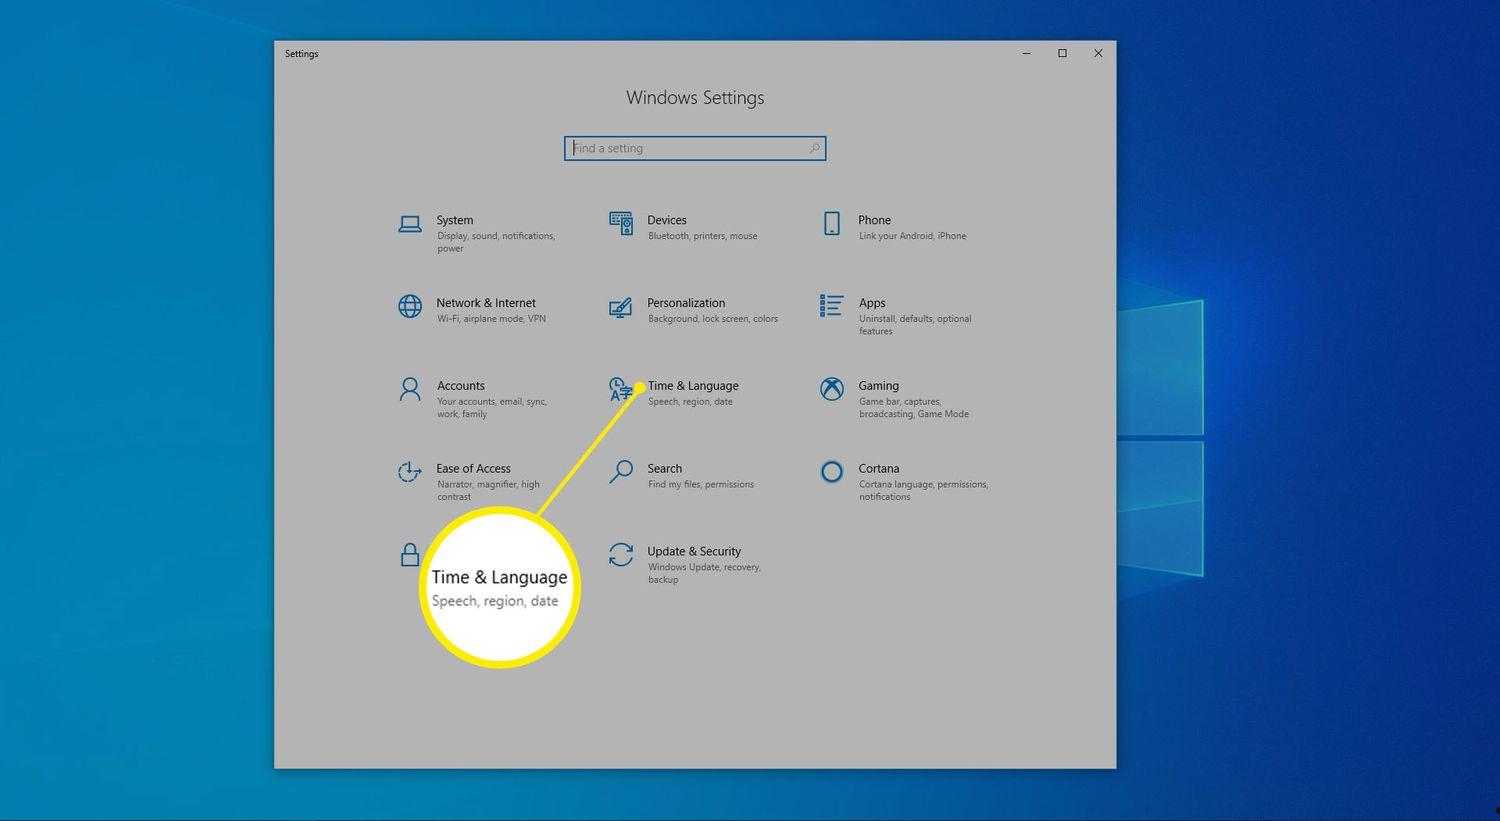
Task: Open the Devices keyboard and speaker icon
Action: point(621,223)
